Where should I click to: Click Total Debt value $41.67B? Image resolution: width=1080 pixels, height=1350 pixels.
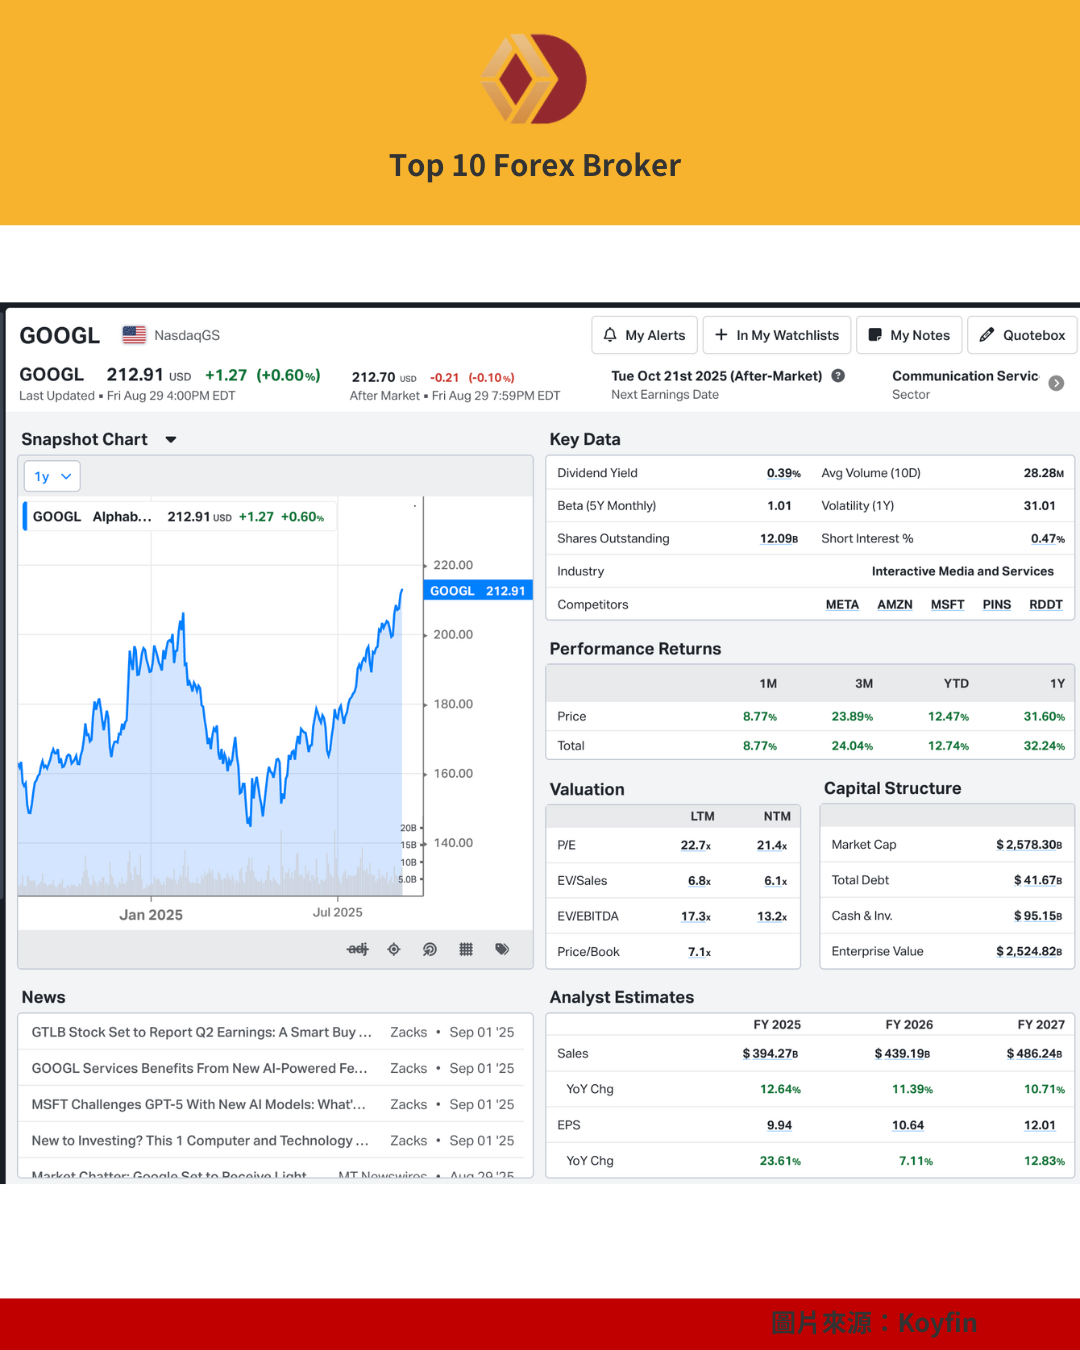coord(1038,880)
